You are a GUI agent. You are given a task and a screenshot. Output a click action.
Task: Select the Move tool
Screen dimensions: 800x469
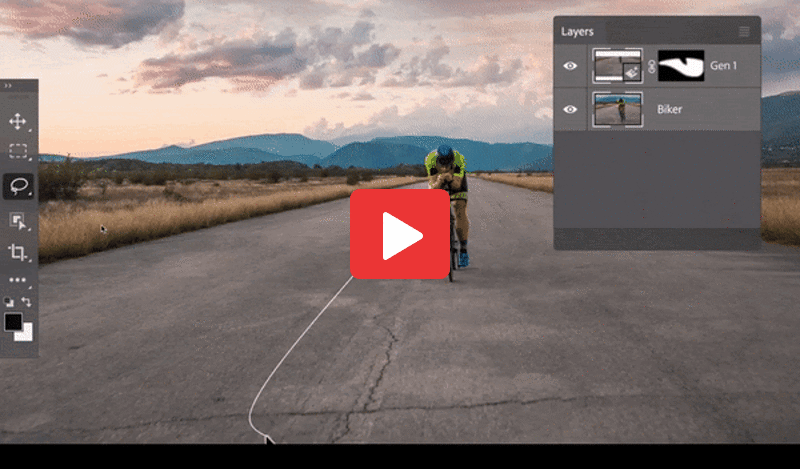[17, 121]
